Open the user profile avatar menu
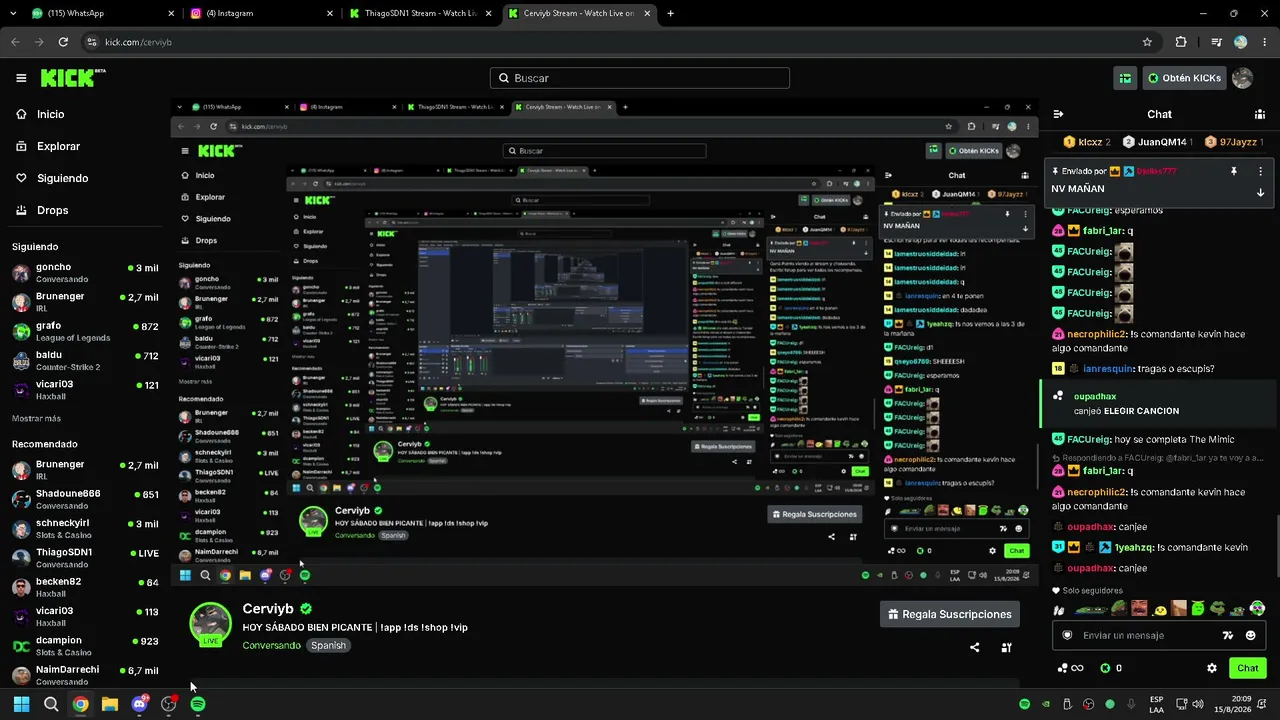Viewport: 1280px width, 720px height. click(1243, 78)
